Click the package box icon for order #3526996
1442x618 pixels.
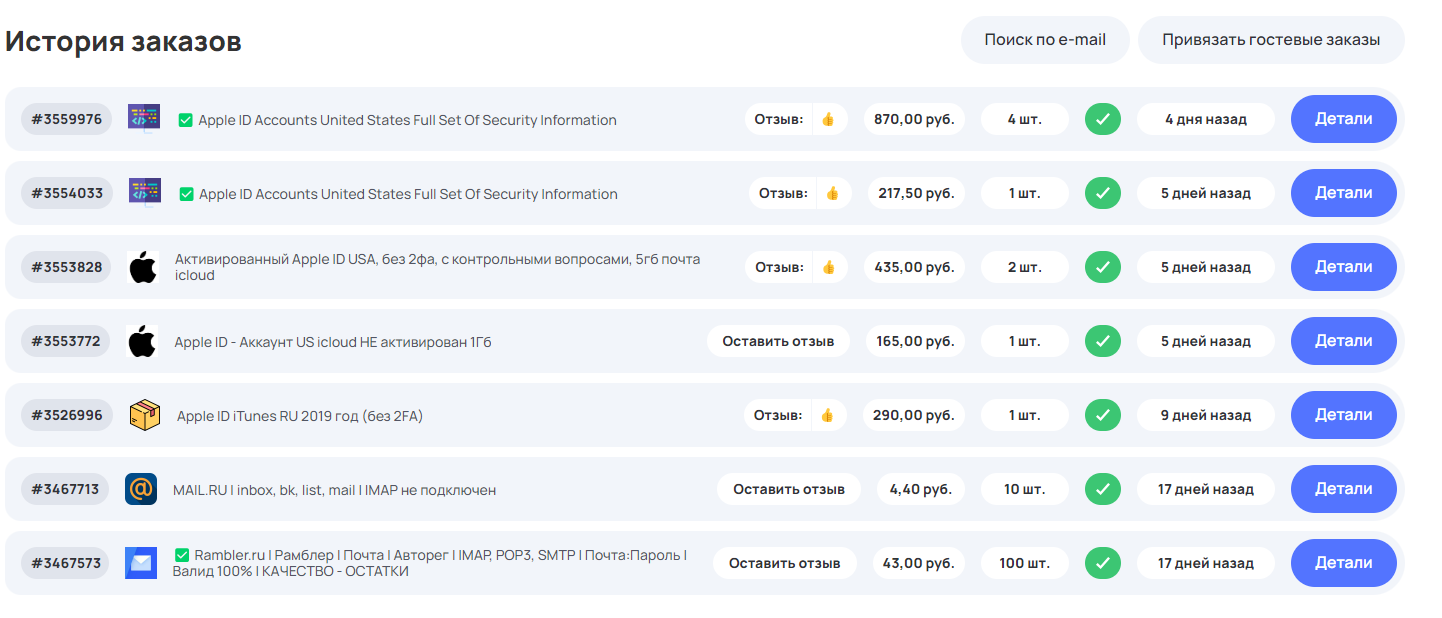click(145, 415)
